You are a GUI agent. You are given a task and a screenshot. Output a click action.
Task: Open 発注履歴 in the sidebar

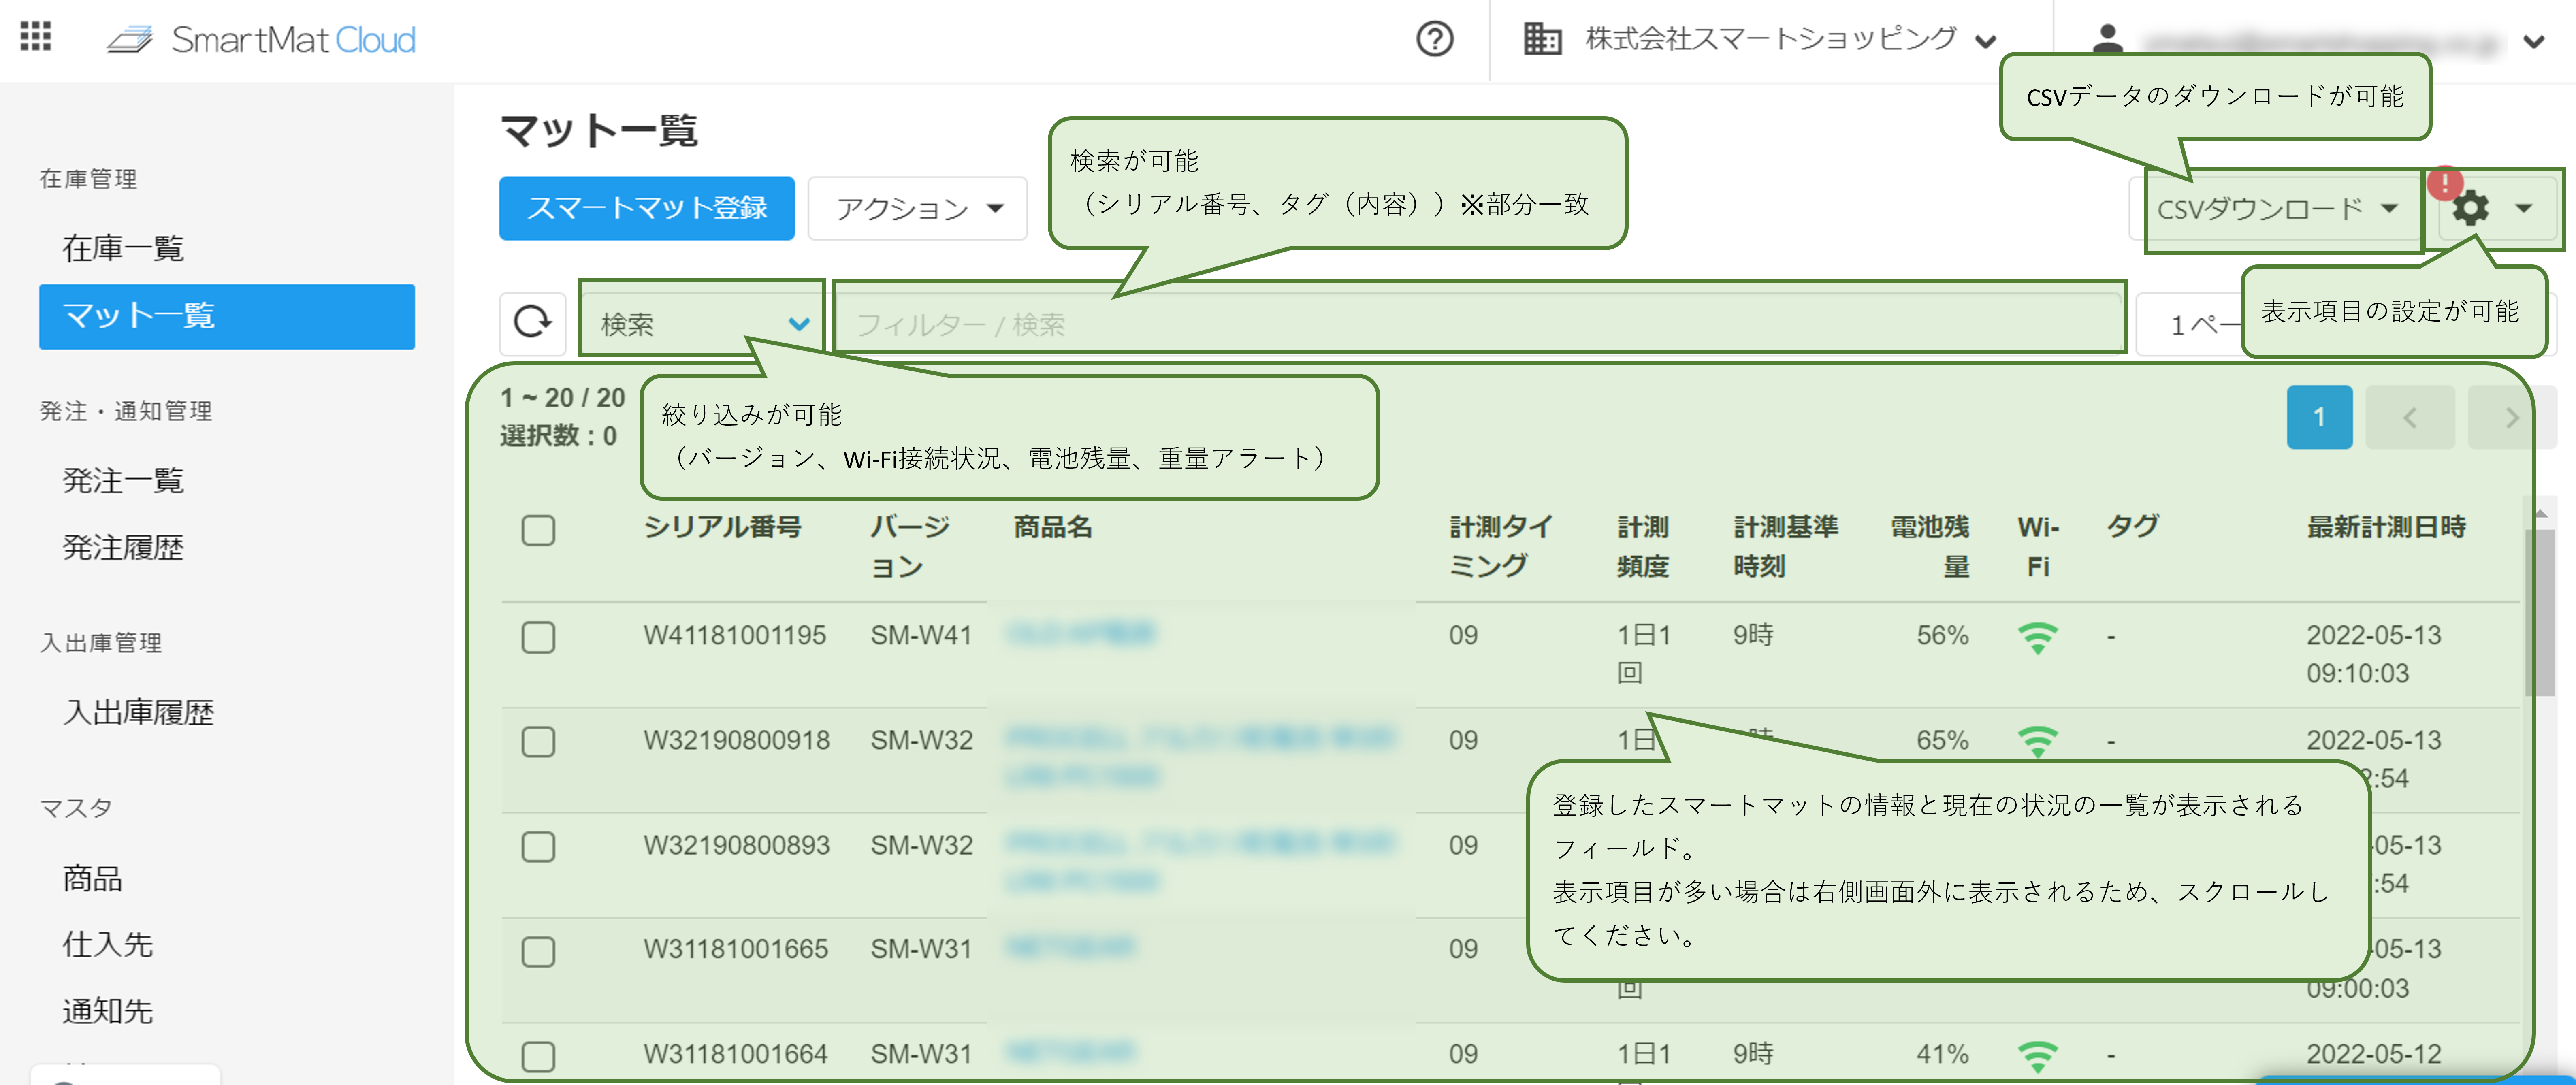123,547
